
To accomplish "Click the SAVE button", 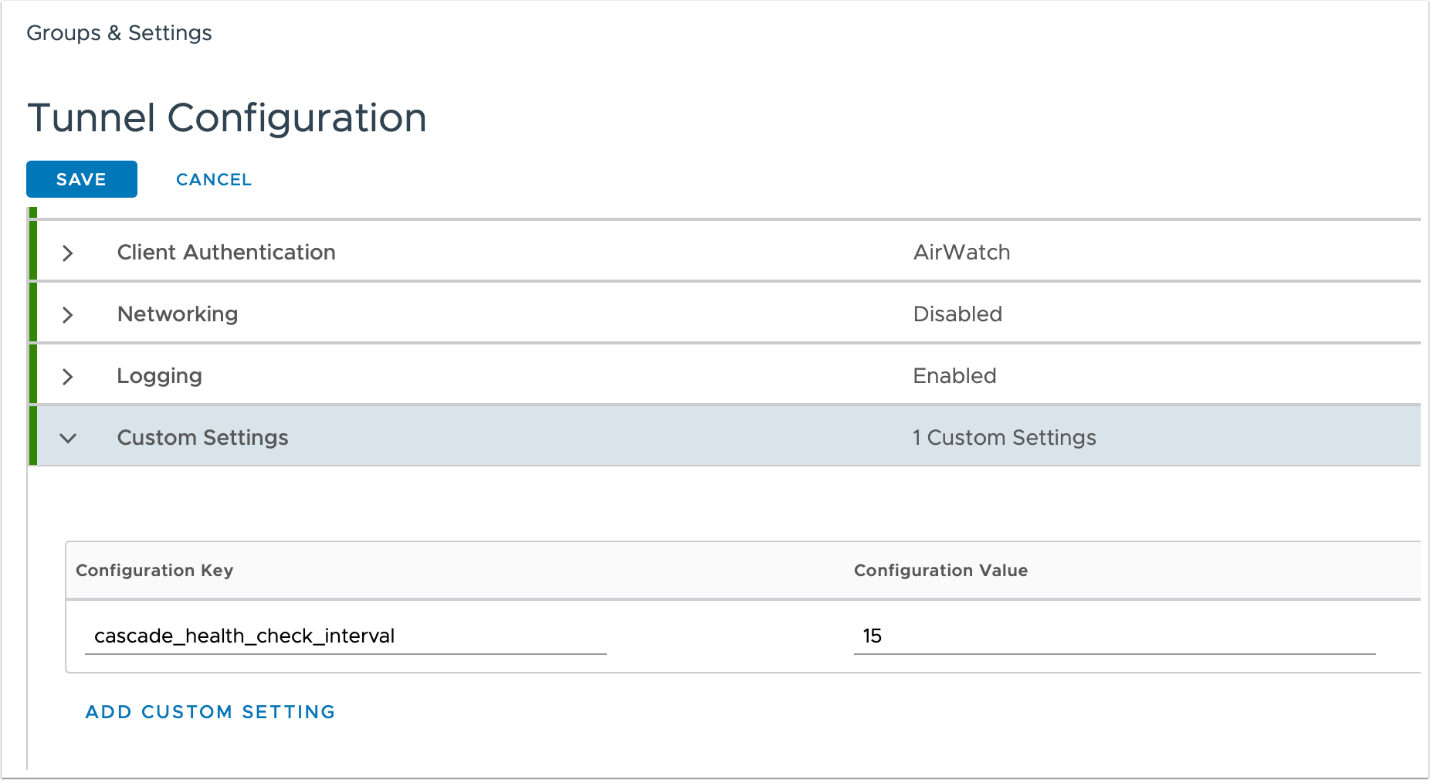I will 81,179.
